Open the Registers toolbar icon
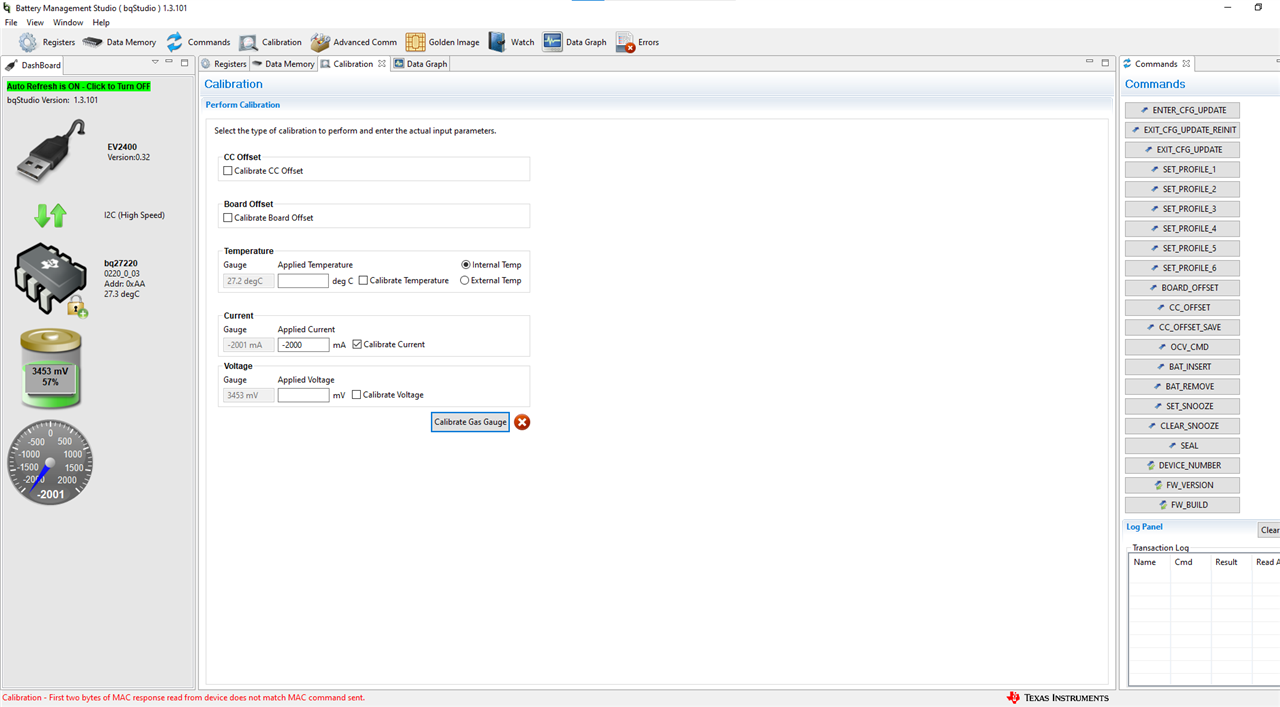 28,42
